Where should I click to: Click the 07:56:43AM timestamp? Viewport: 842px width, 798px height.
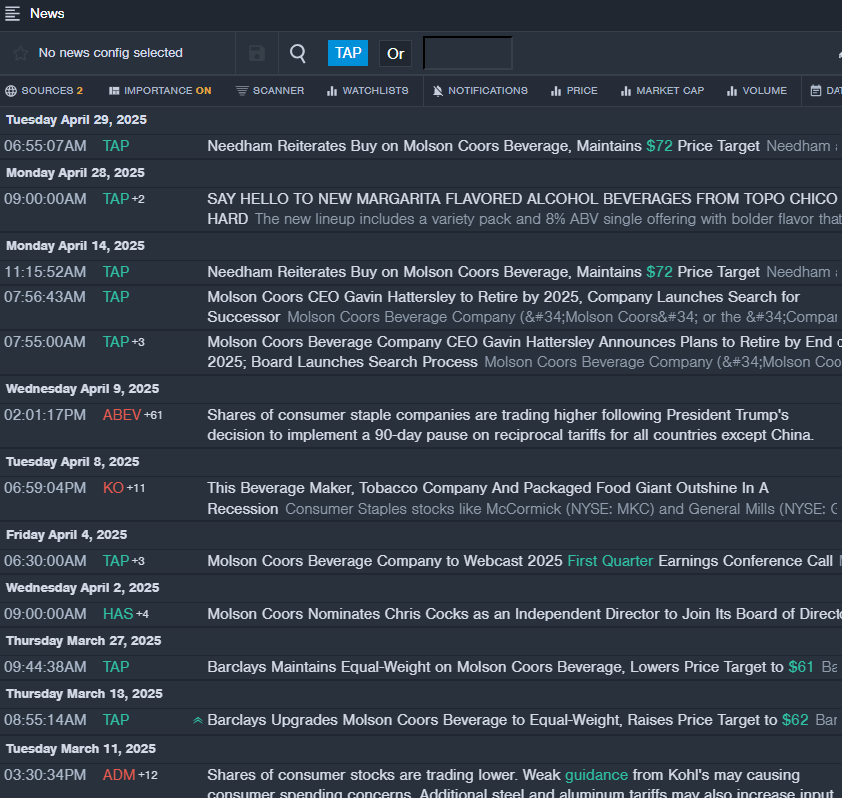(45, 297)
